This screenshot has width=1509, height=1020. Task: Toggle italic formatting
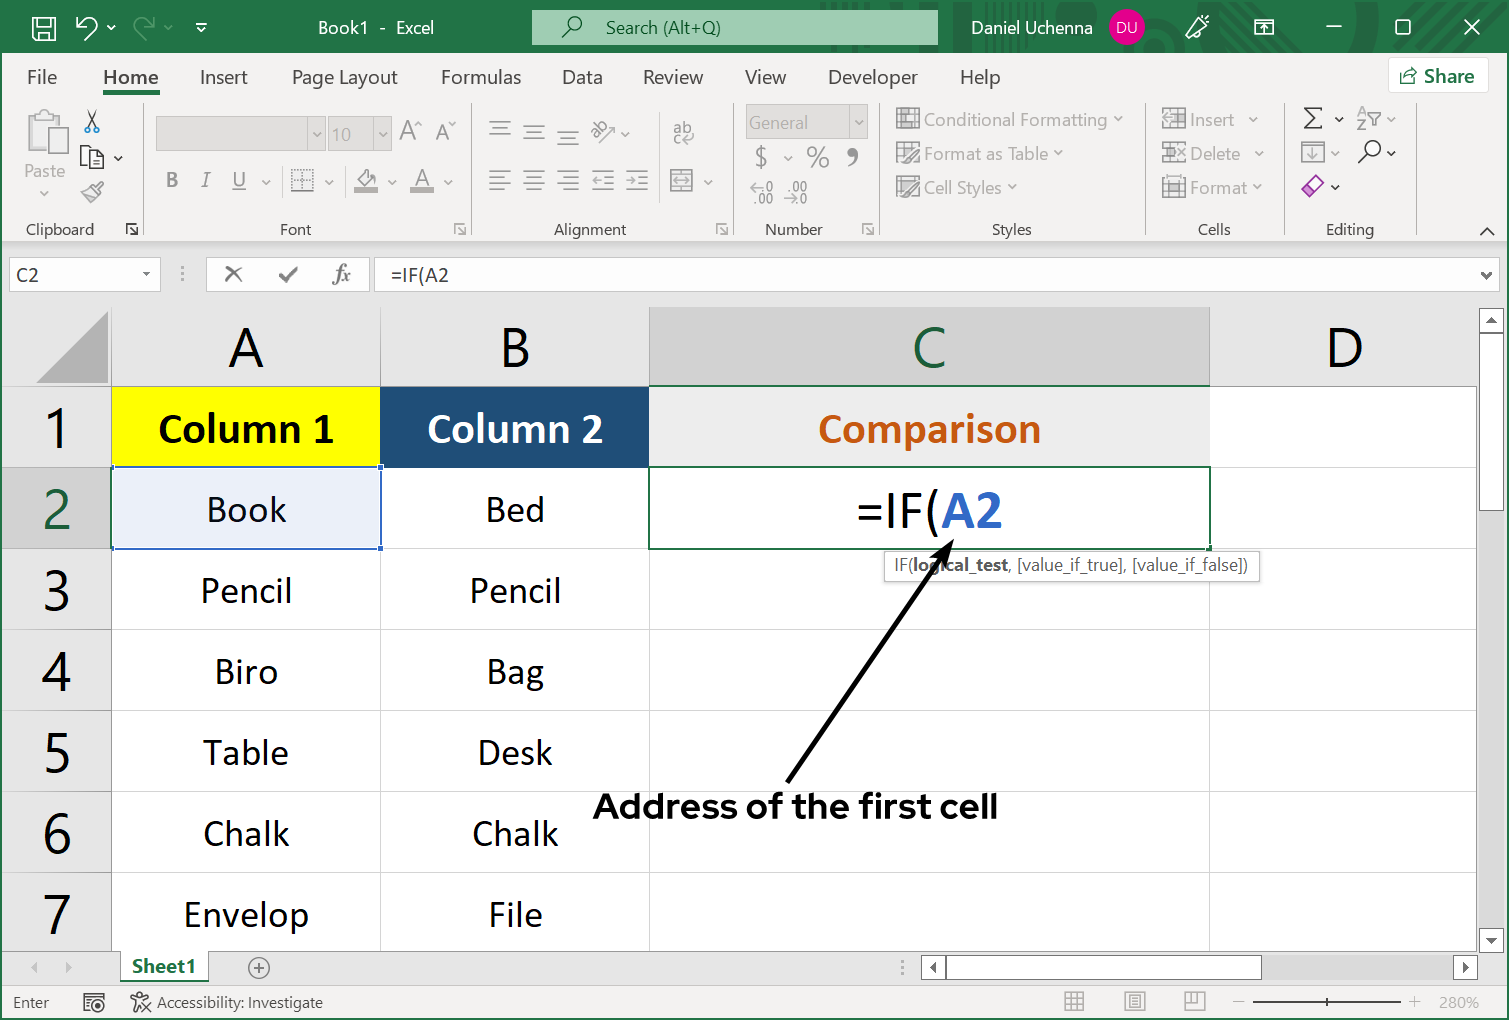click(205, 180)
